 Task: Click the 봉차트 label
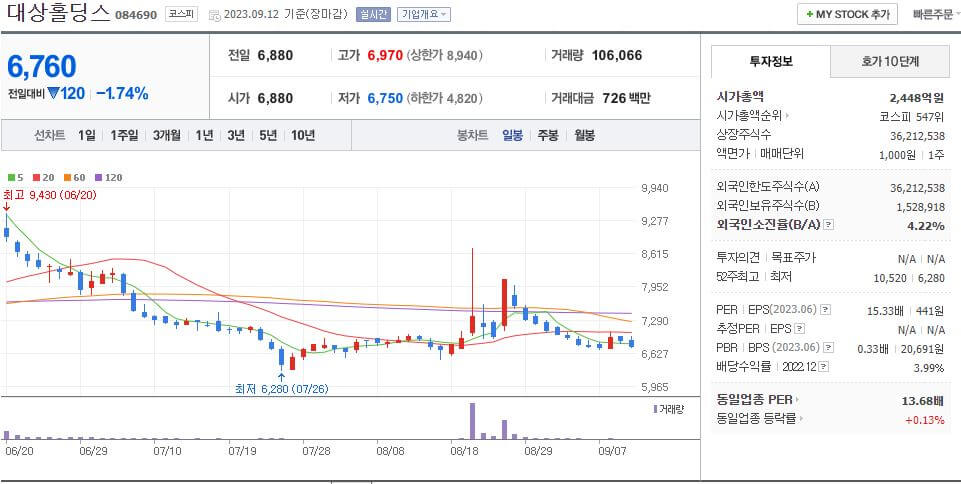click(472, 135)
